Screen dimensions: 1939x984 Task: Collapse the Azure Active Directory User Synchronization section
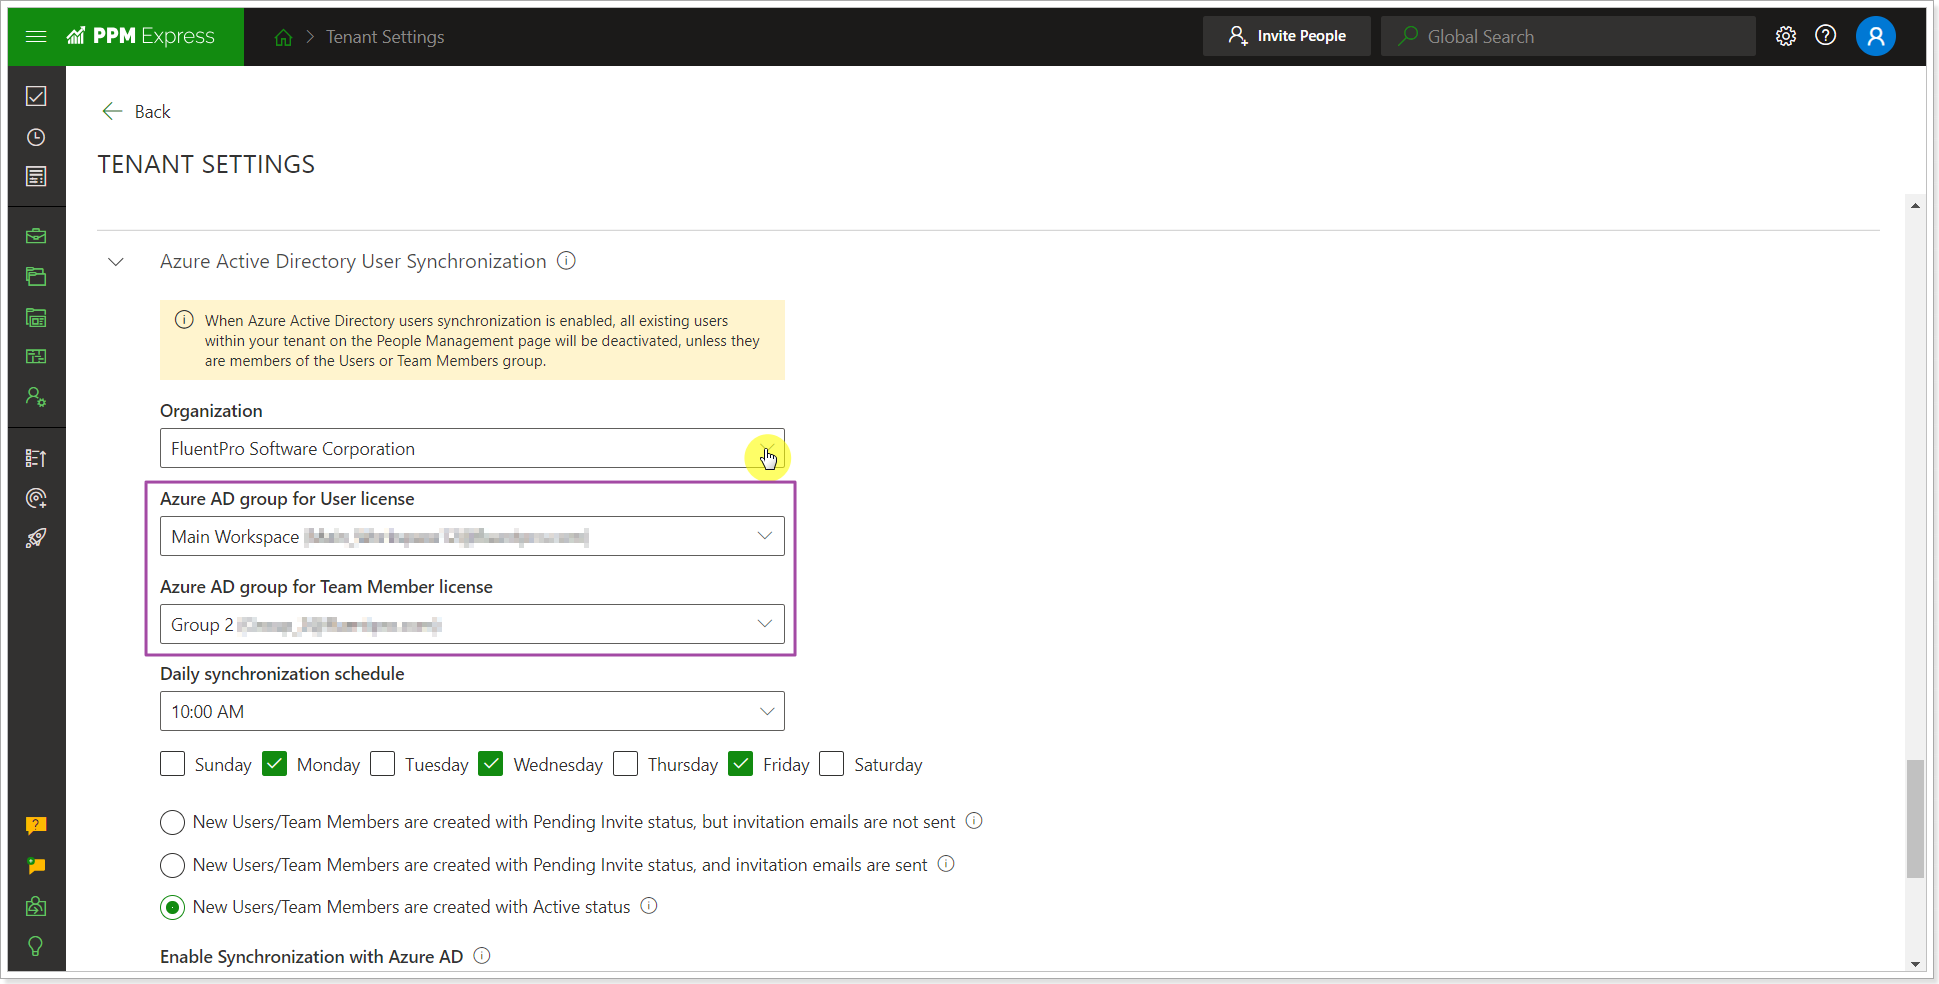[x=116, y=262]
